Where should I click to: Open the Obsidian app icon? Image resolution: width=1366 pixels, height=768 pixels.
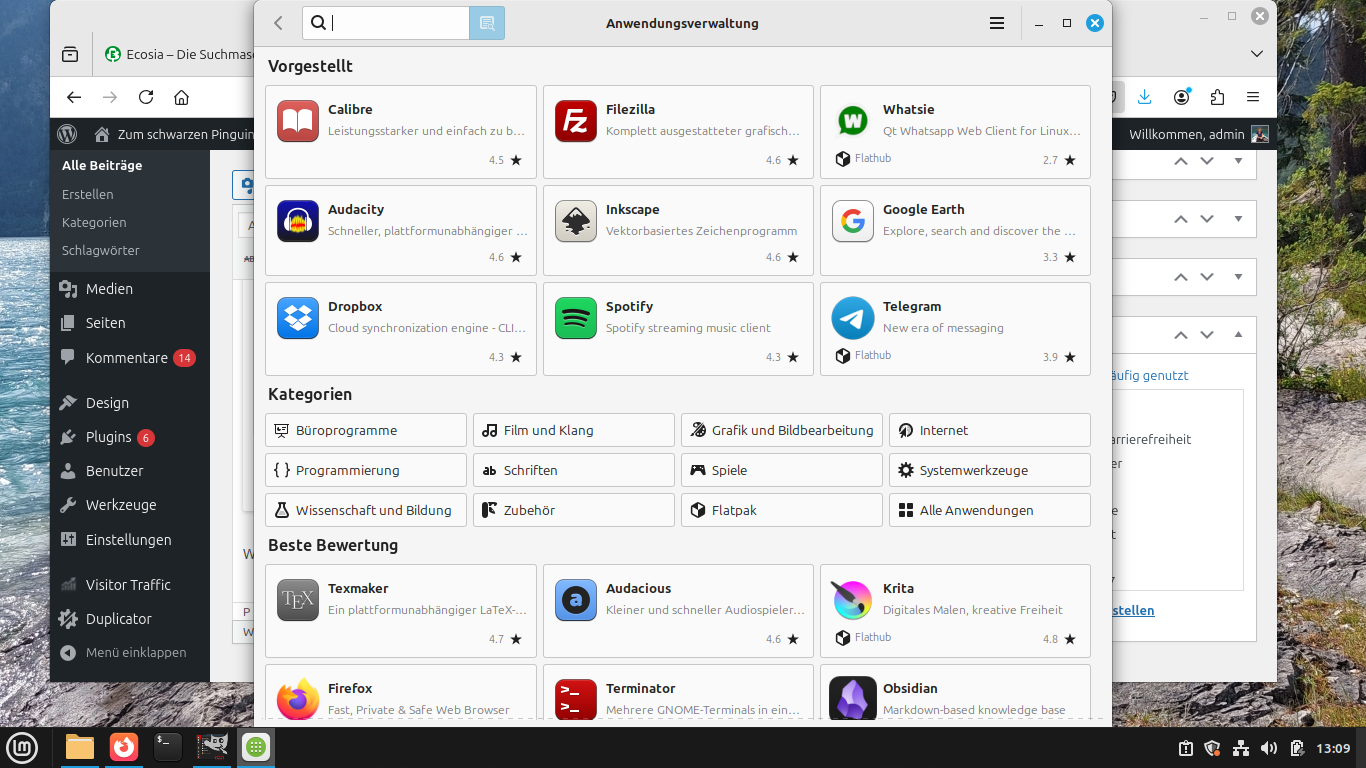pos(852,699)
